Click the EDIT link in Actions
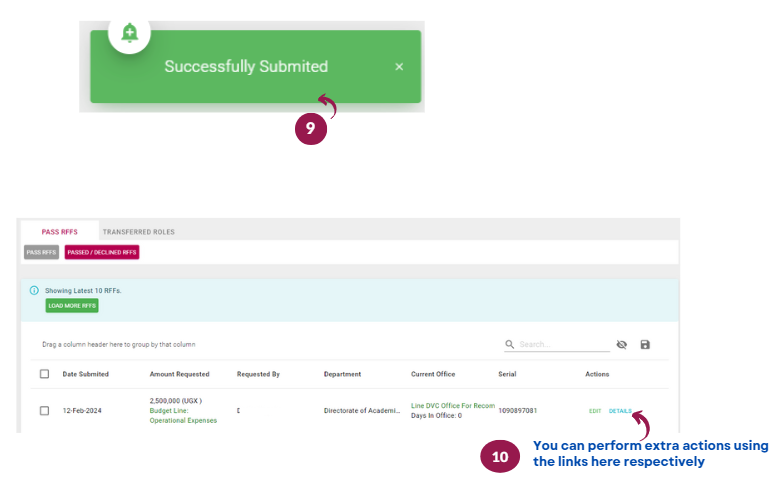The width and height of the screenshot is (772, 482). click(x=595, y=411)
